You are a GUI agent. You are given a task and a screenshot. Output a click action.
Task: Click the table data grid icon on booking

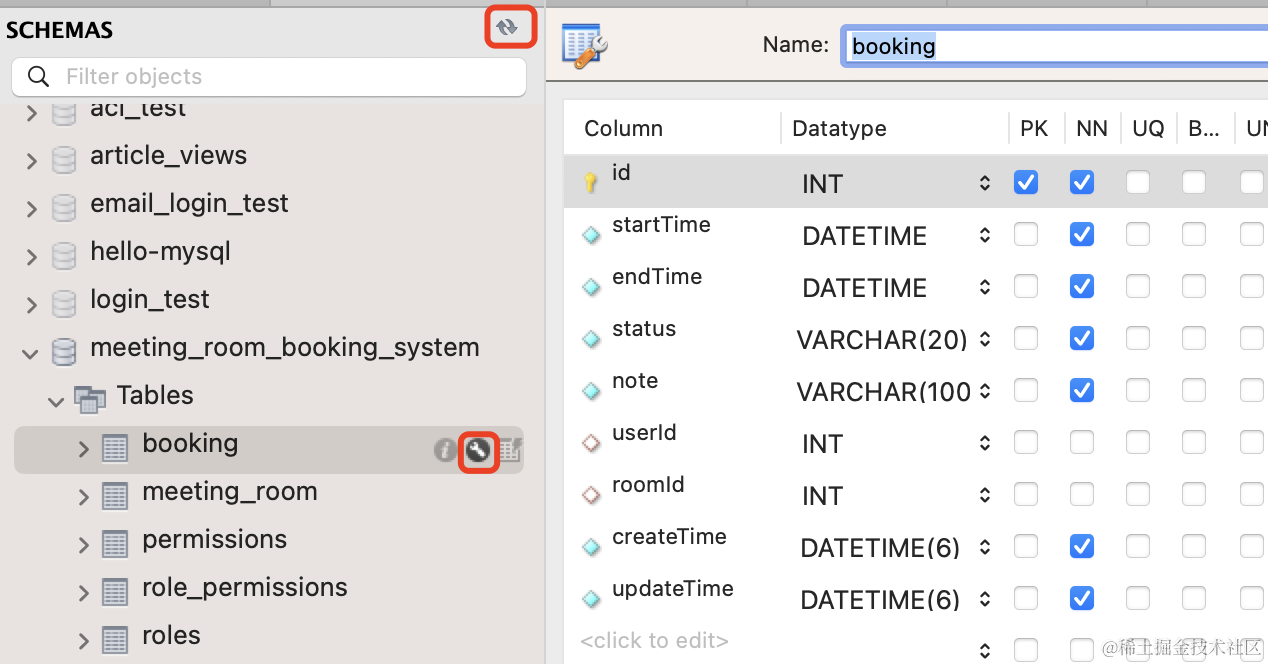click(x=511, y=451)
